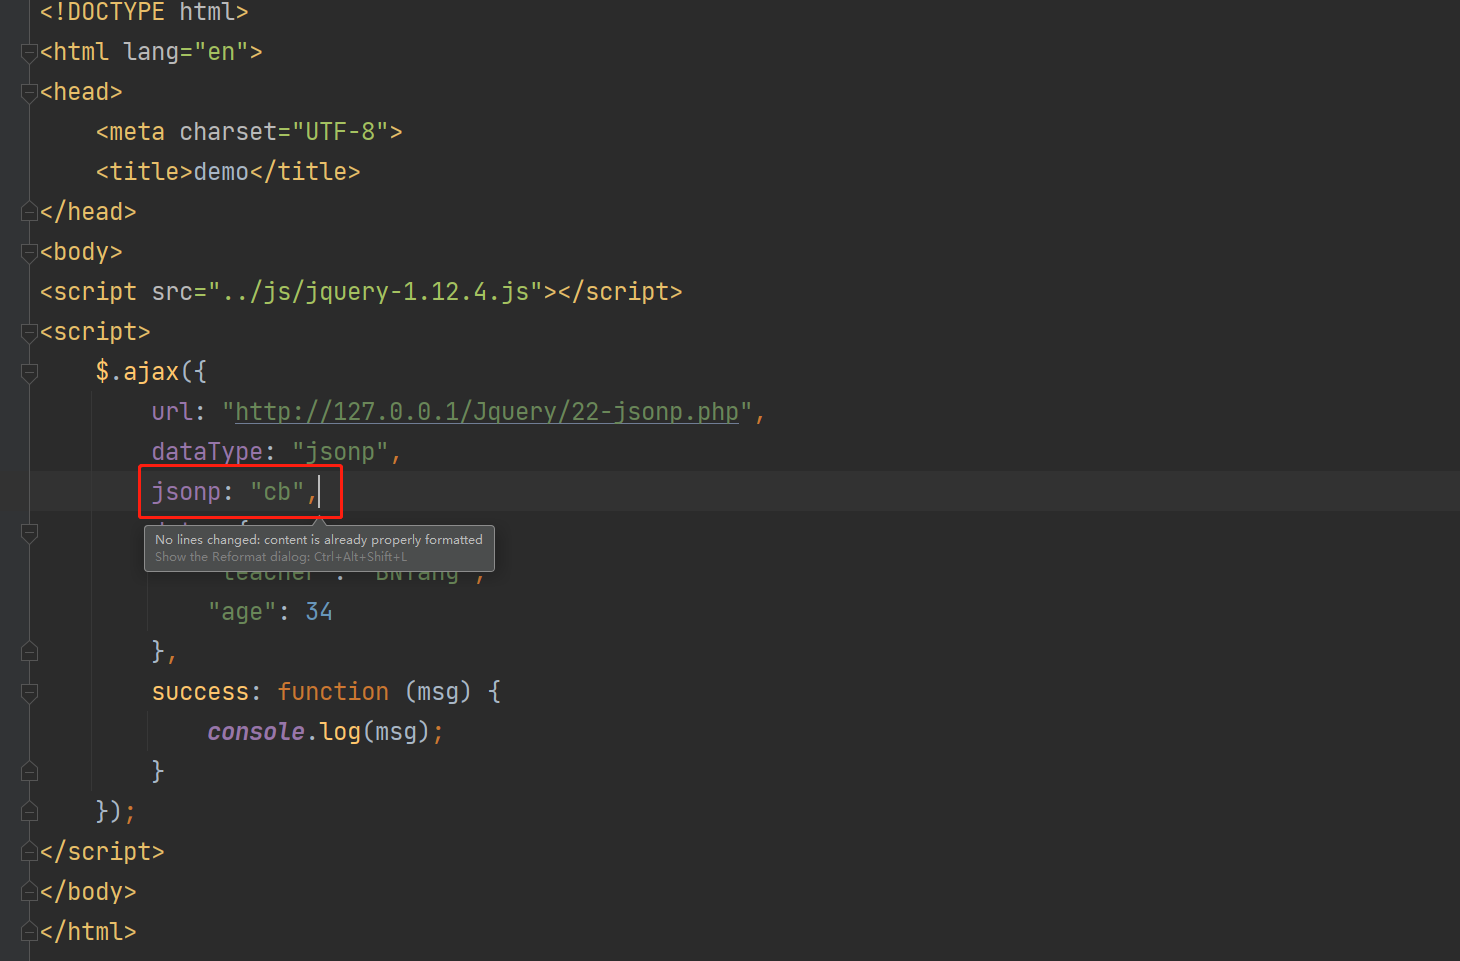Screen dimensions: 1460x961
Task: Click the "../js/jquery-1.12.4.js" src path
Action: point(375,292)
